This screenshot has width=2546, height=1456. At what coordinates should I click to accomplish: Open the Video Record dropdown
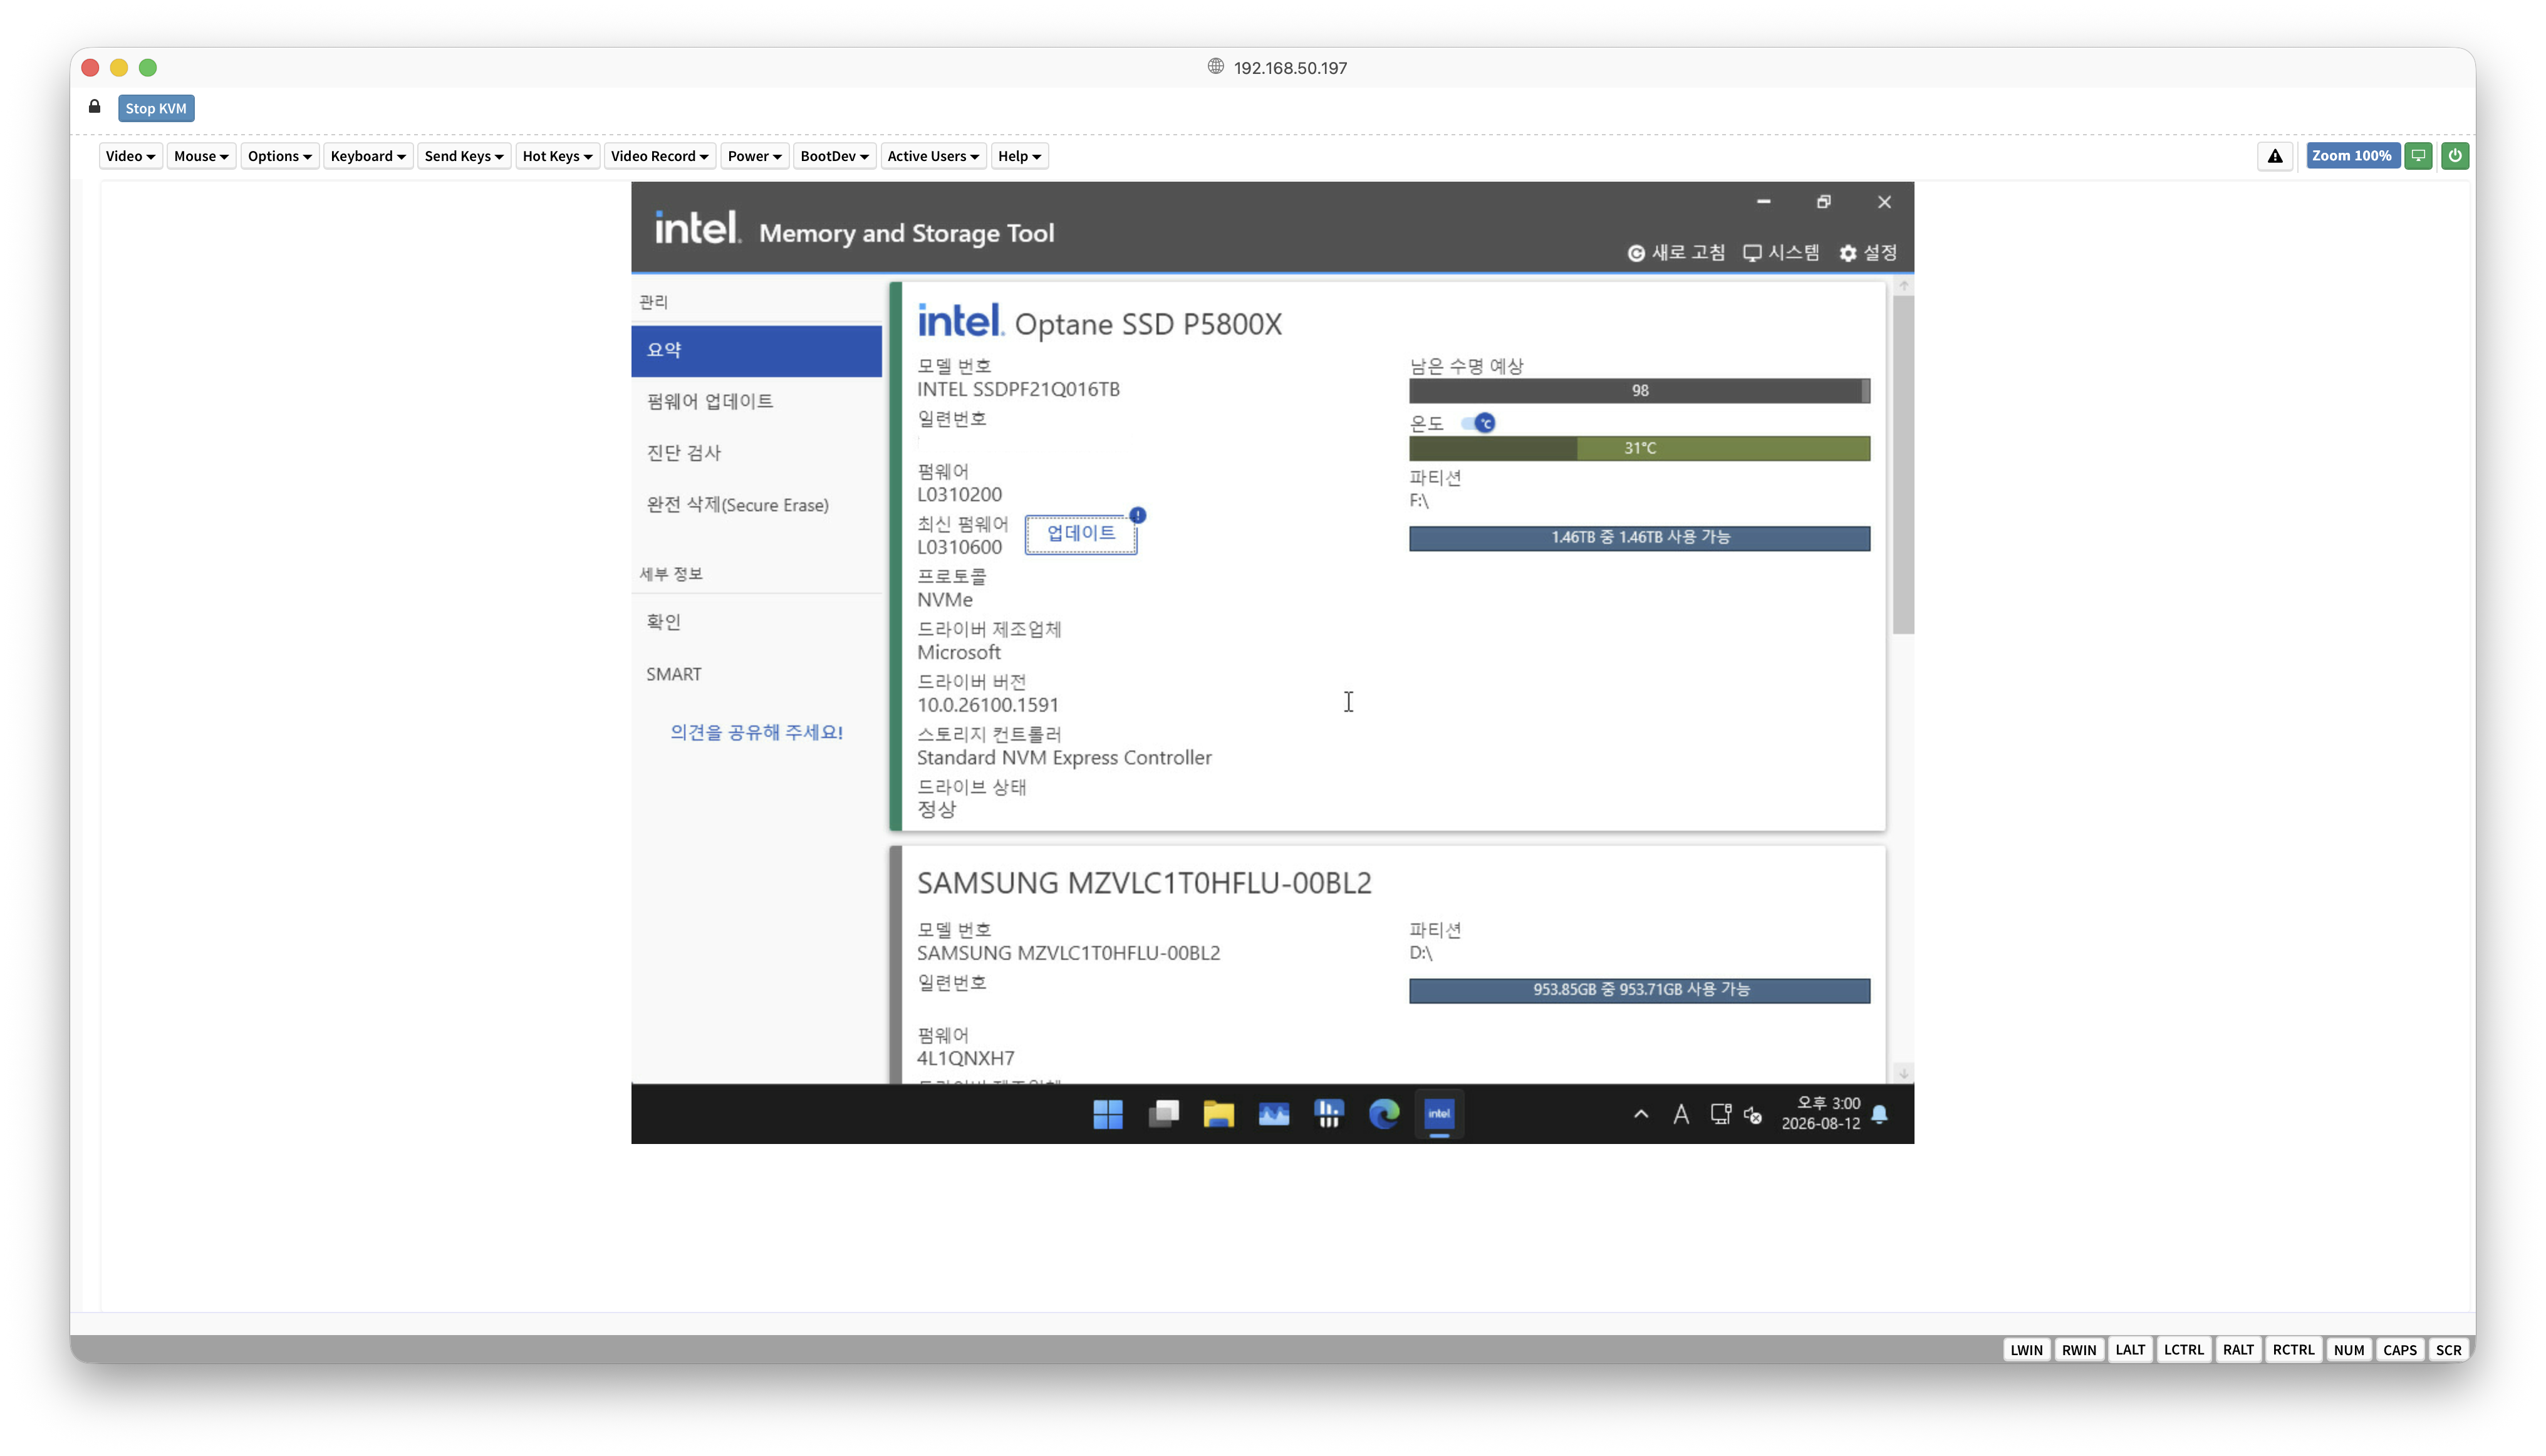click(x=660, y=156)
